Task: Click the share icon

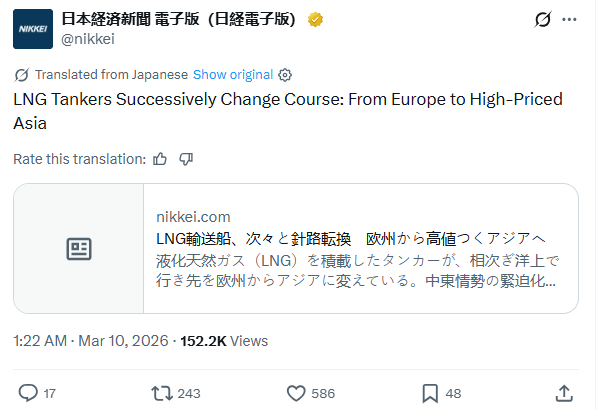Action: (564, 393)
